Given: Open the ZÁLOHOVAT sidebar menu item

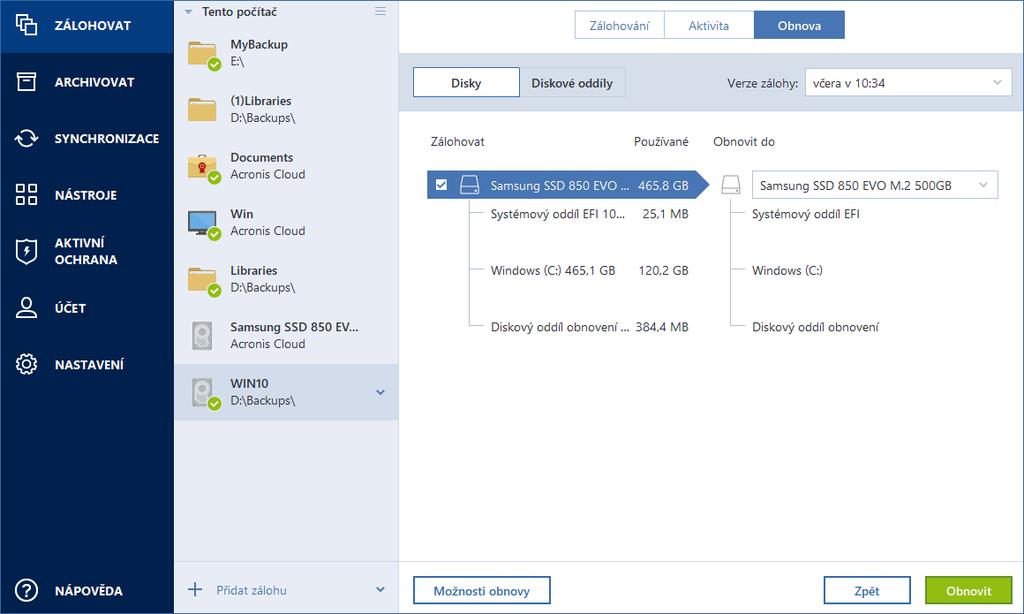Looking at the screenshot, I should pos(87,25).
